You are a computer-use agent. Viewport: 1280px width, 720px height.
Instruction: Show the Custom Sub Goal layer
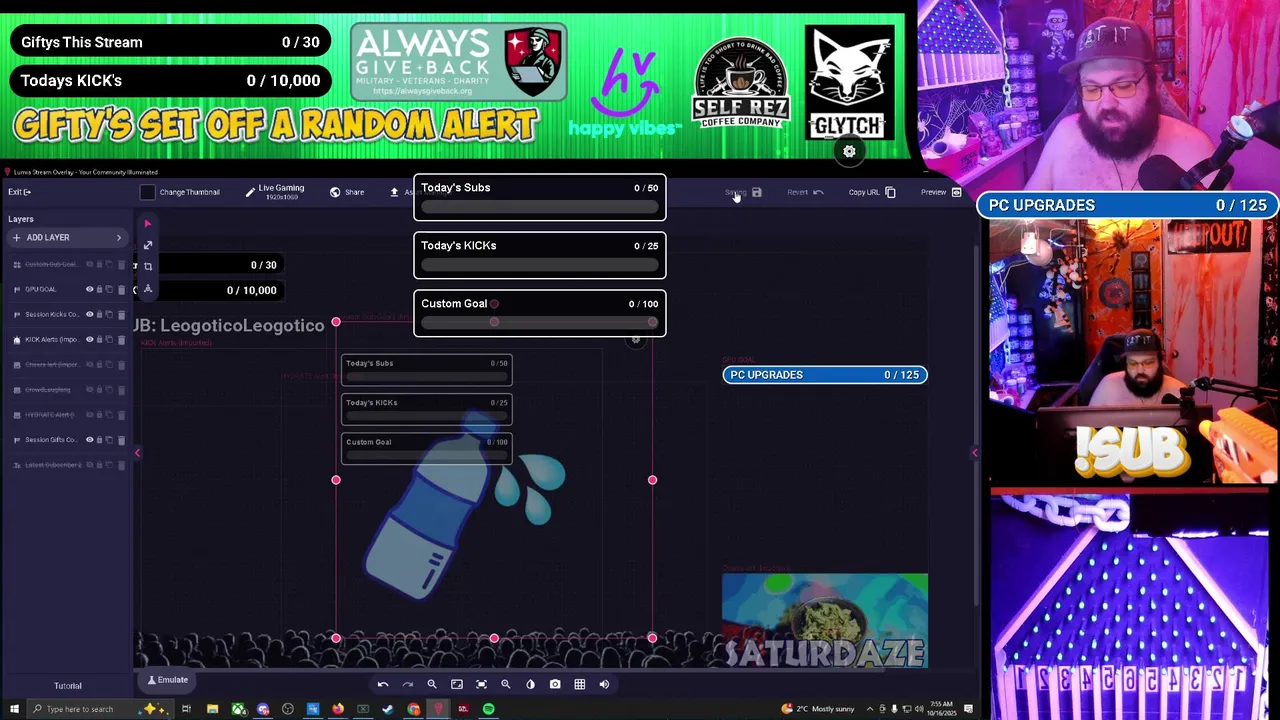coord(90,264)
